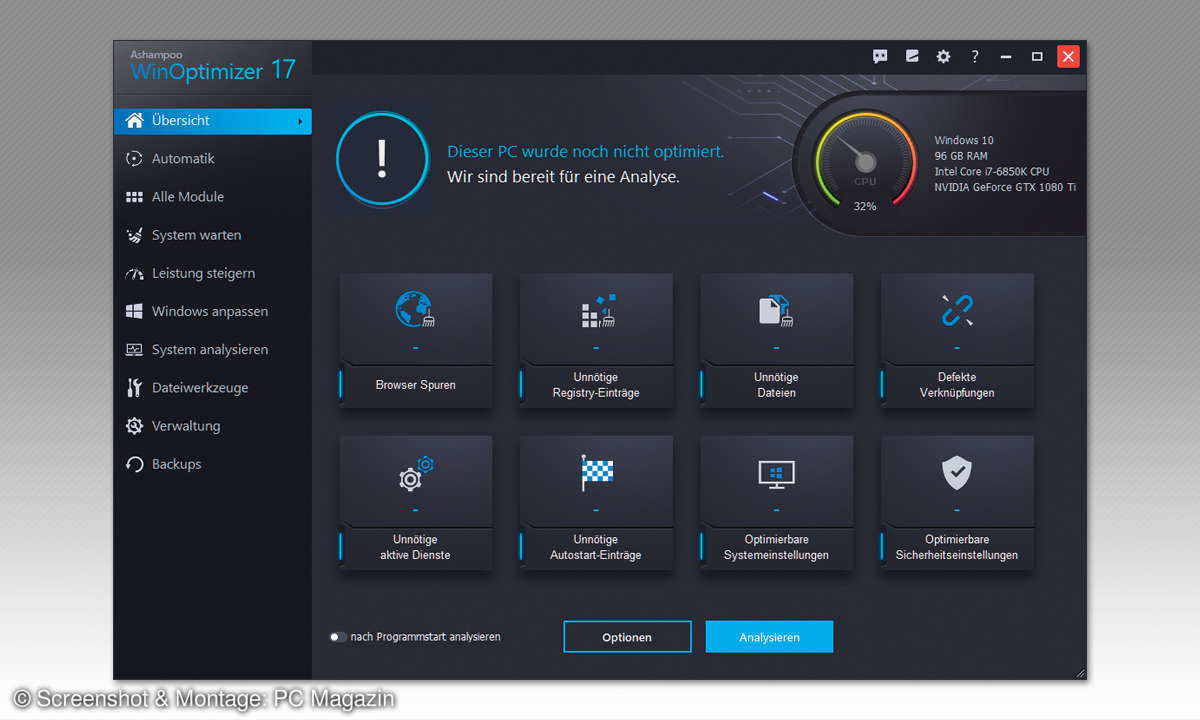1200x720 pixels.
Task: Click the Übersicht home icon
Action: [x=134, y=120]
